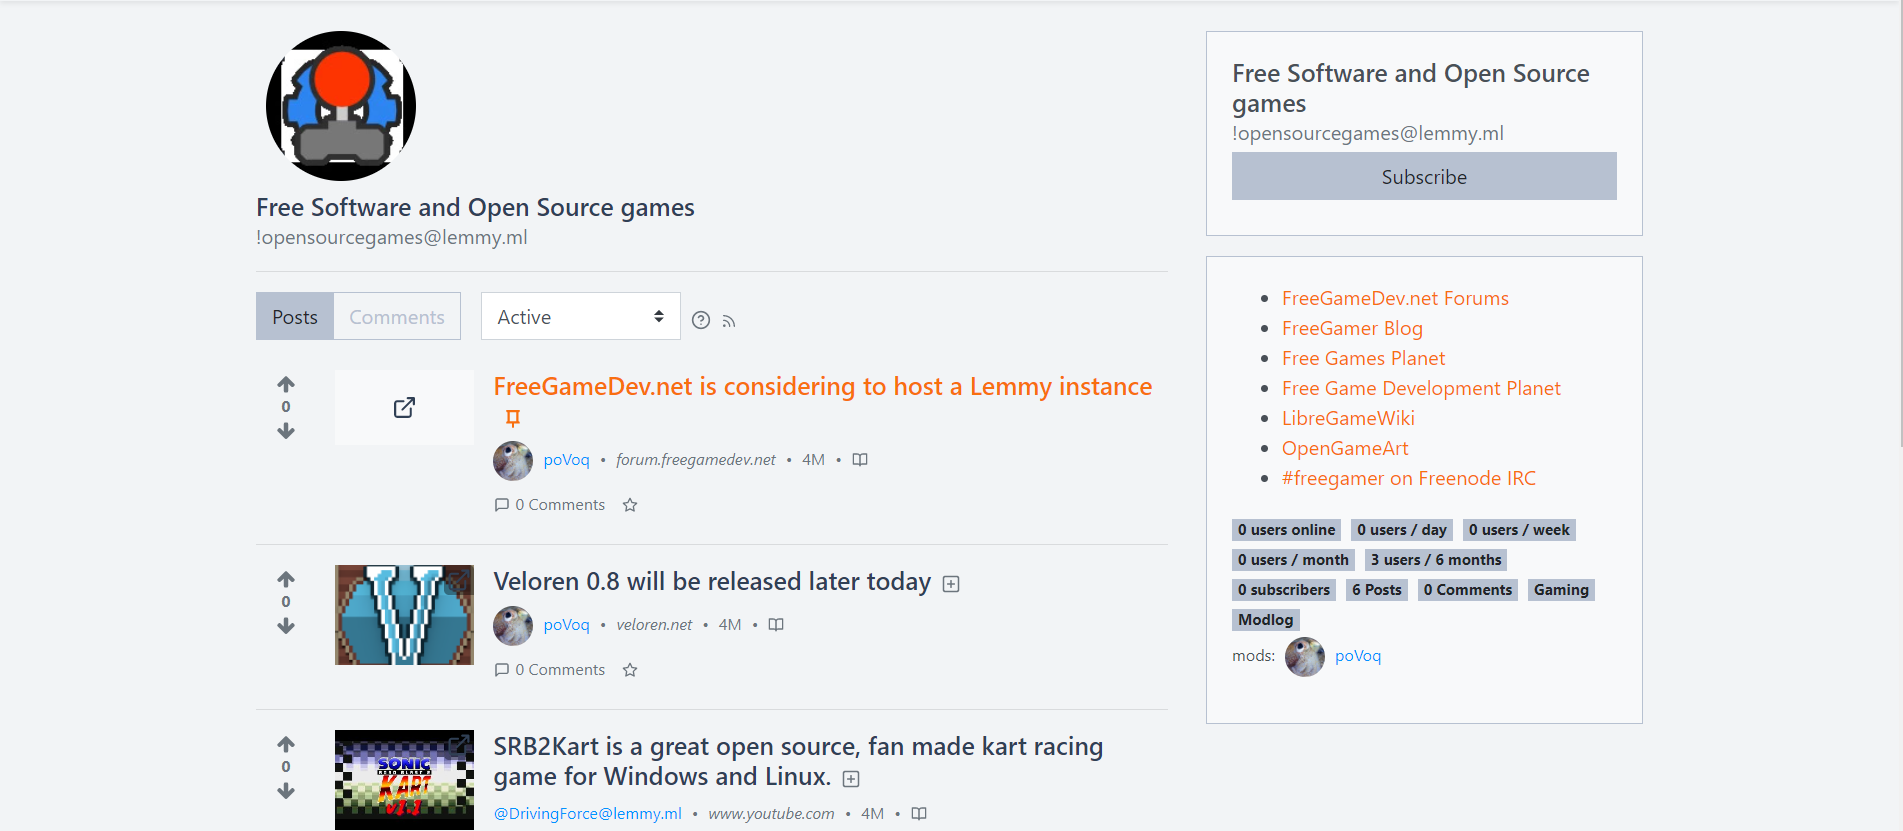Open book icon link on Veloren post

click(776, 625)
